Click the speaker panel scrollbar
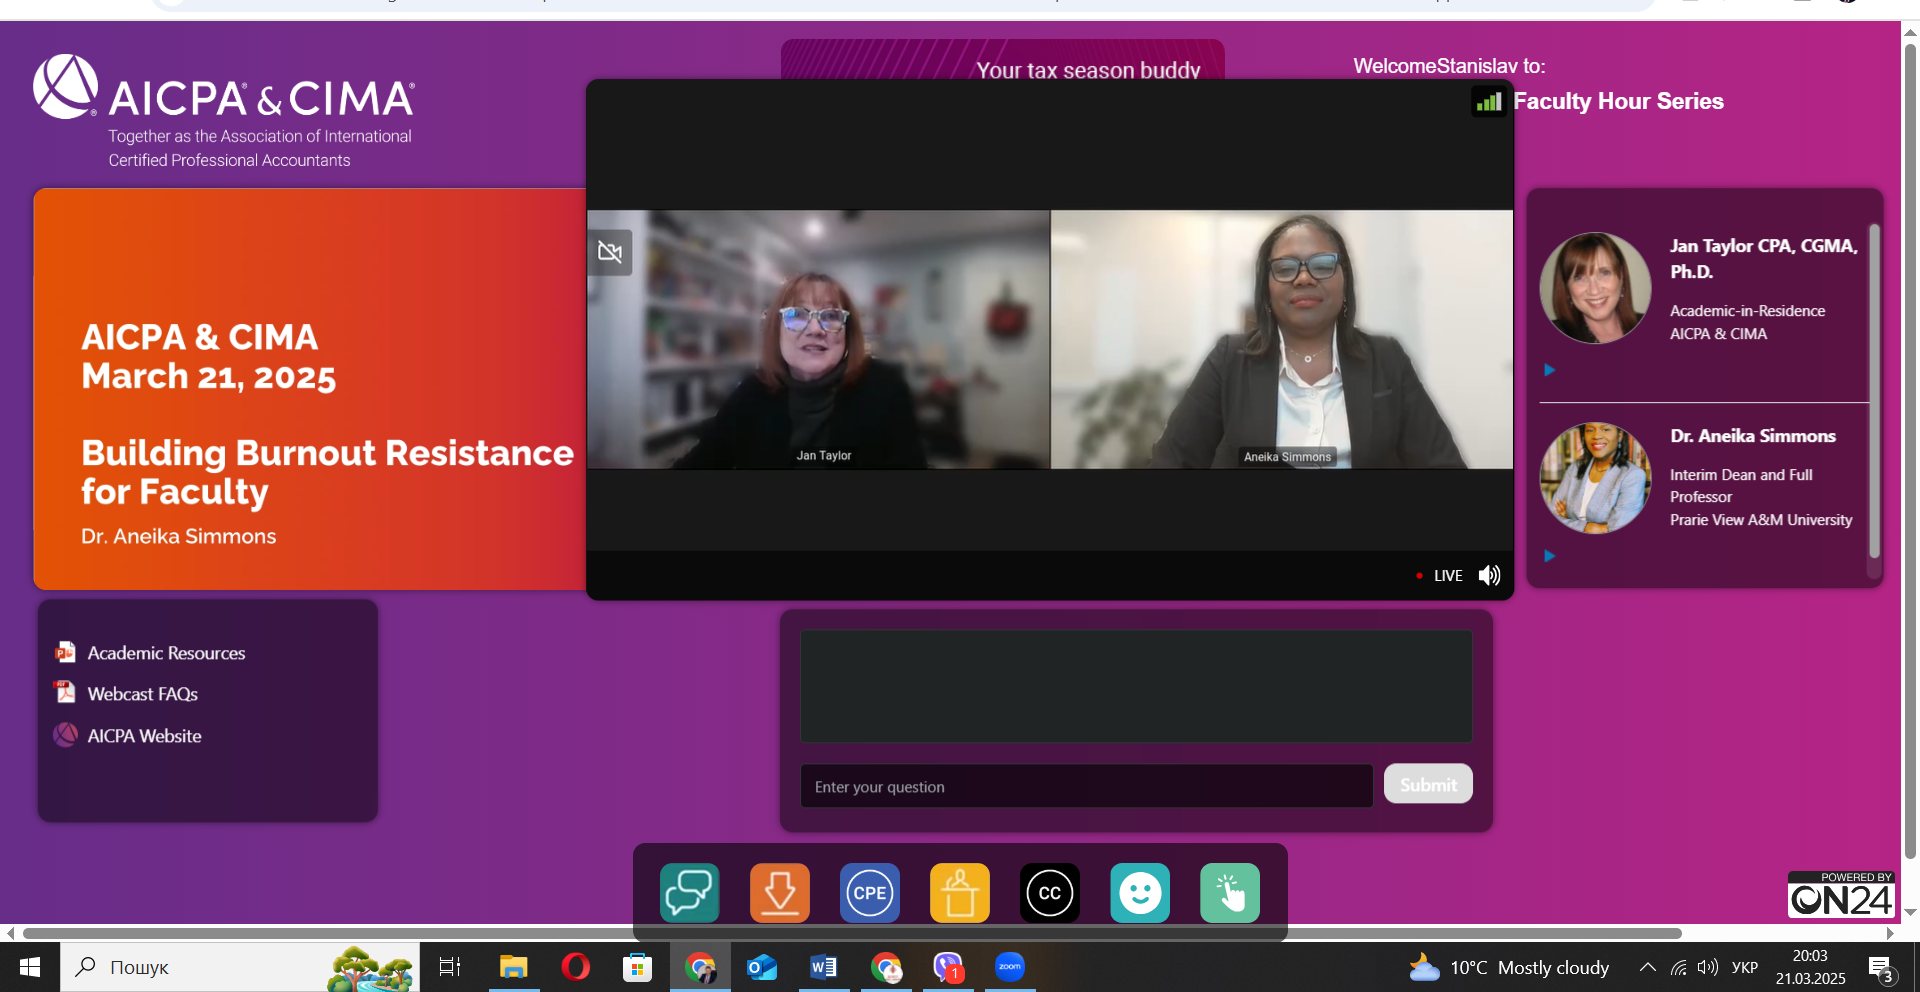1920x992 pixels. point(1874,390)
